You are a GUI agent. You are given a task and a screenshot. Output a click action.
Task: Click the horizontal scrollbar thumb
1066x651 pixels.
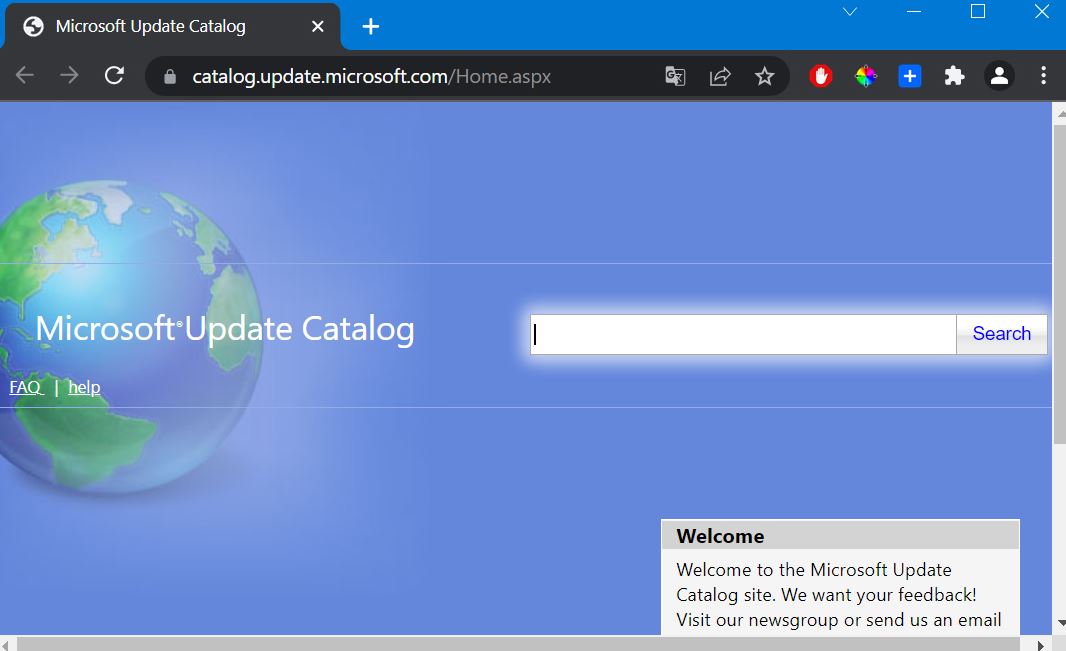pyautogui.click(x=518, y=644)
